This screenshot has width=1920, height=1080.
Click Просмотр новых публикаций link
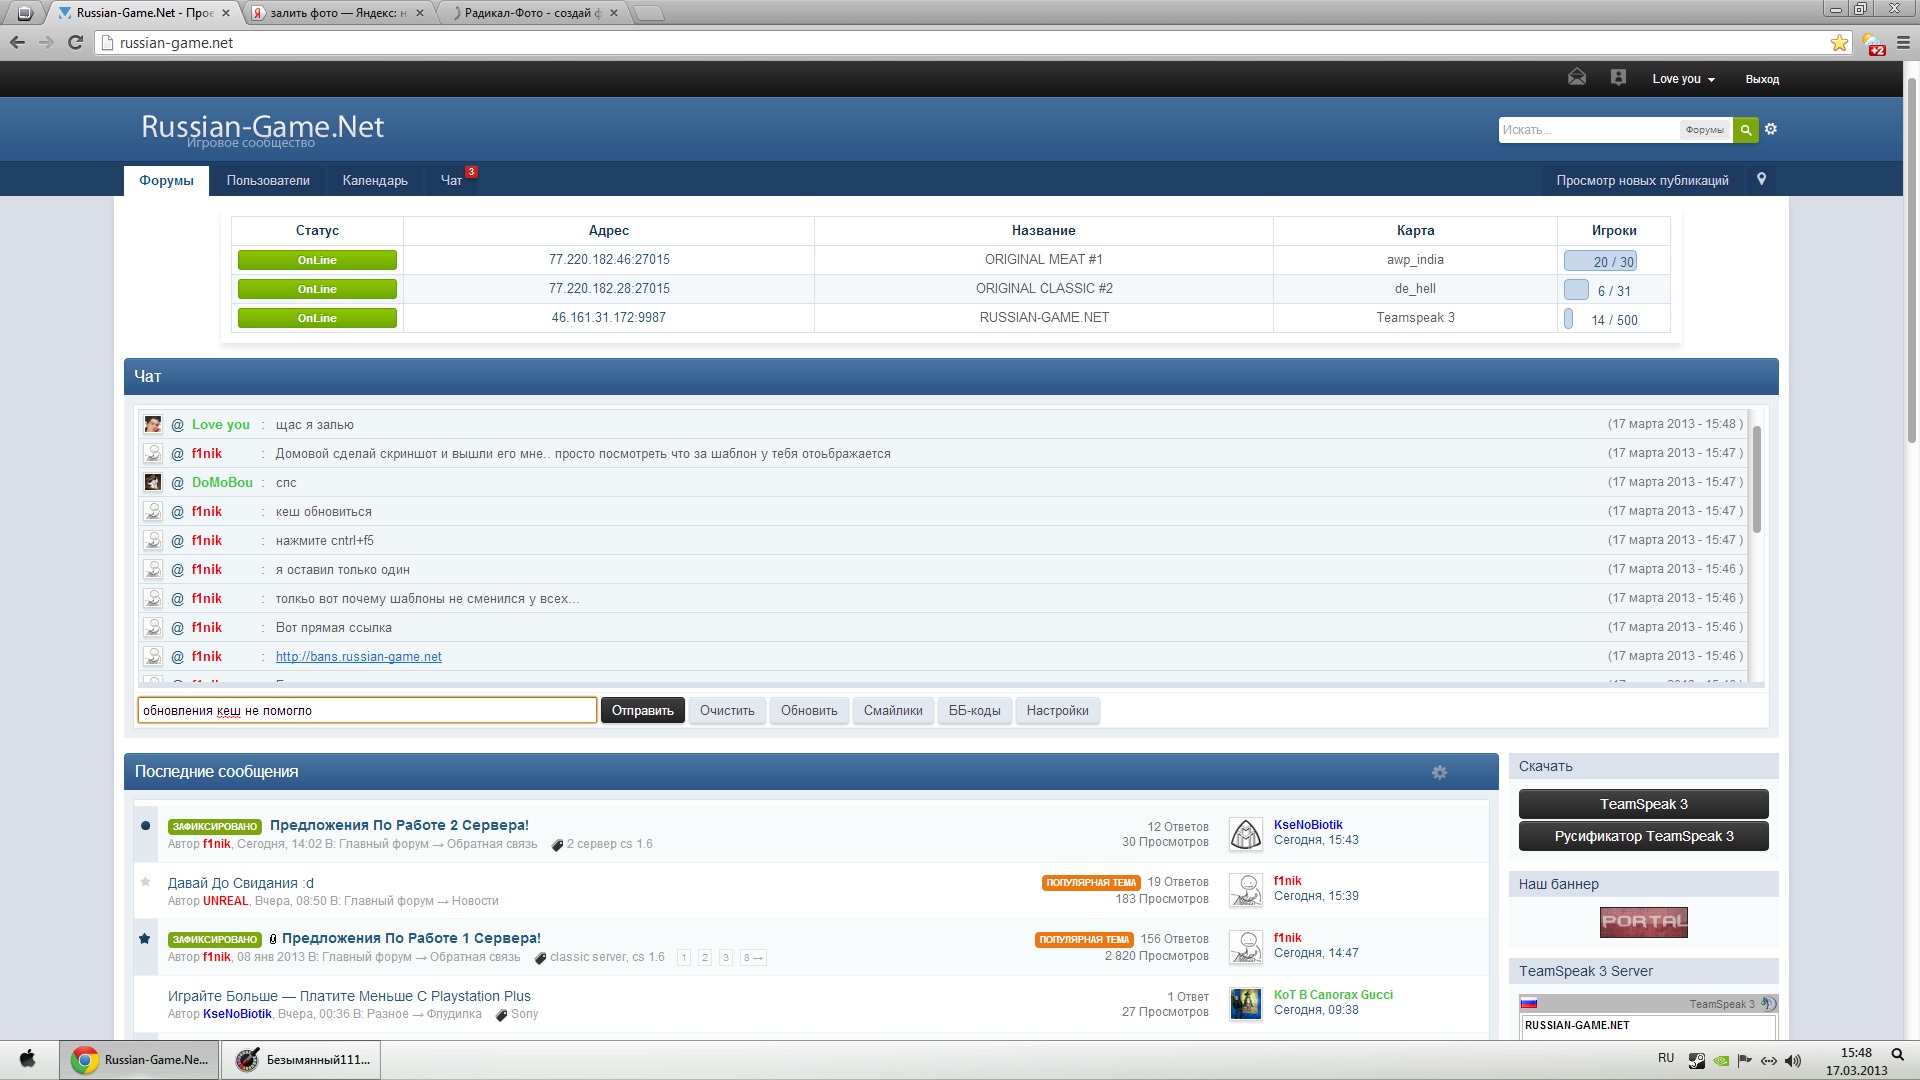(x=1642, y=181)
